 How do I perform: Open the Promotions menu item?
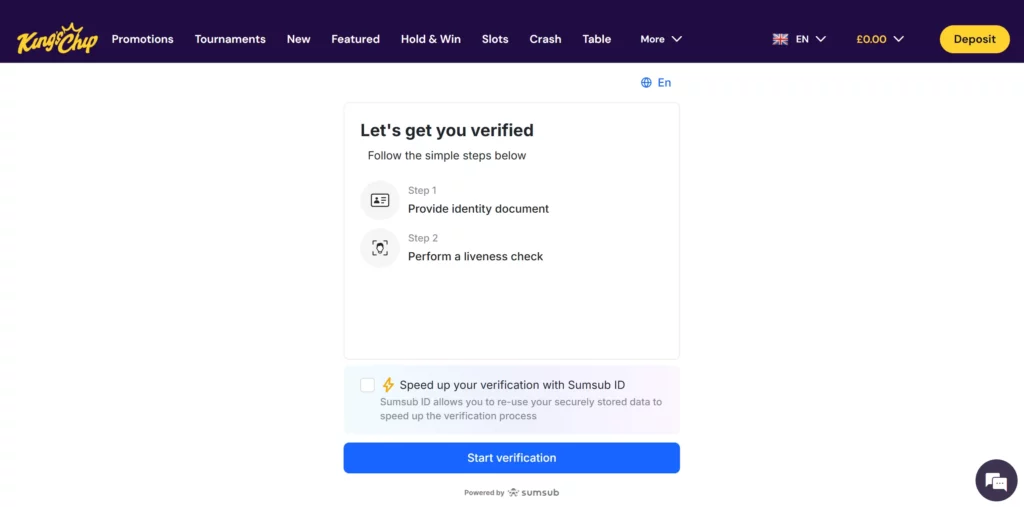coord(143,39)
